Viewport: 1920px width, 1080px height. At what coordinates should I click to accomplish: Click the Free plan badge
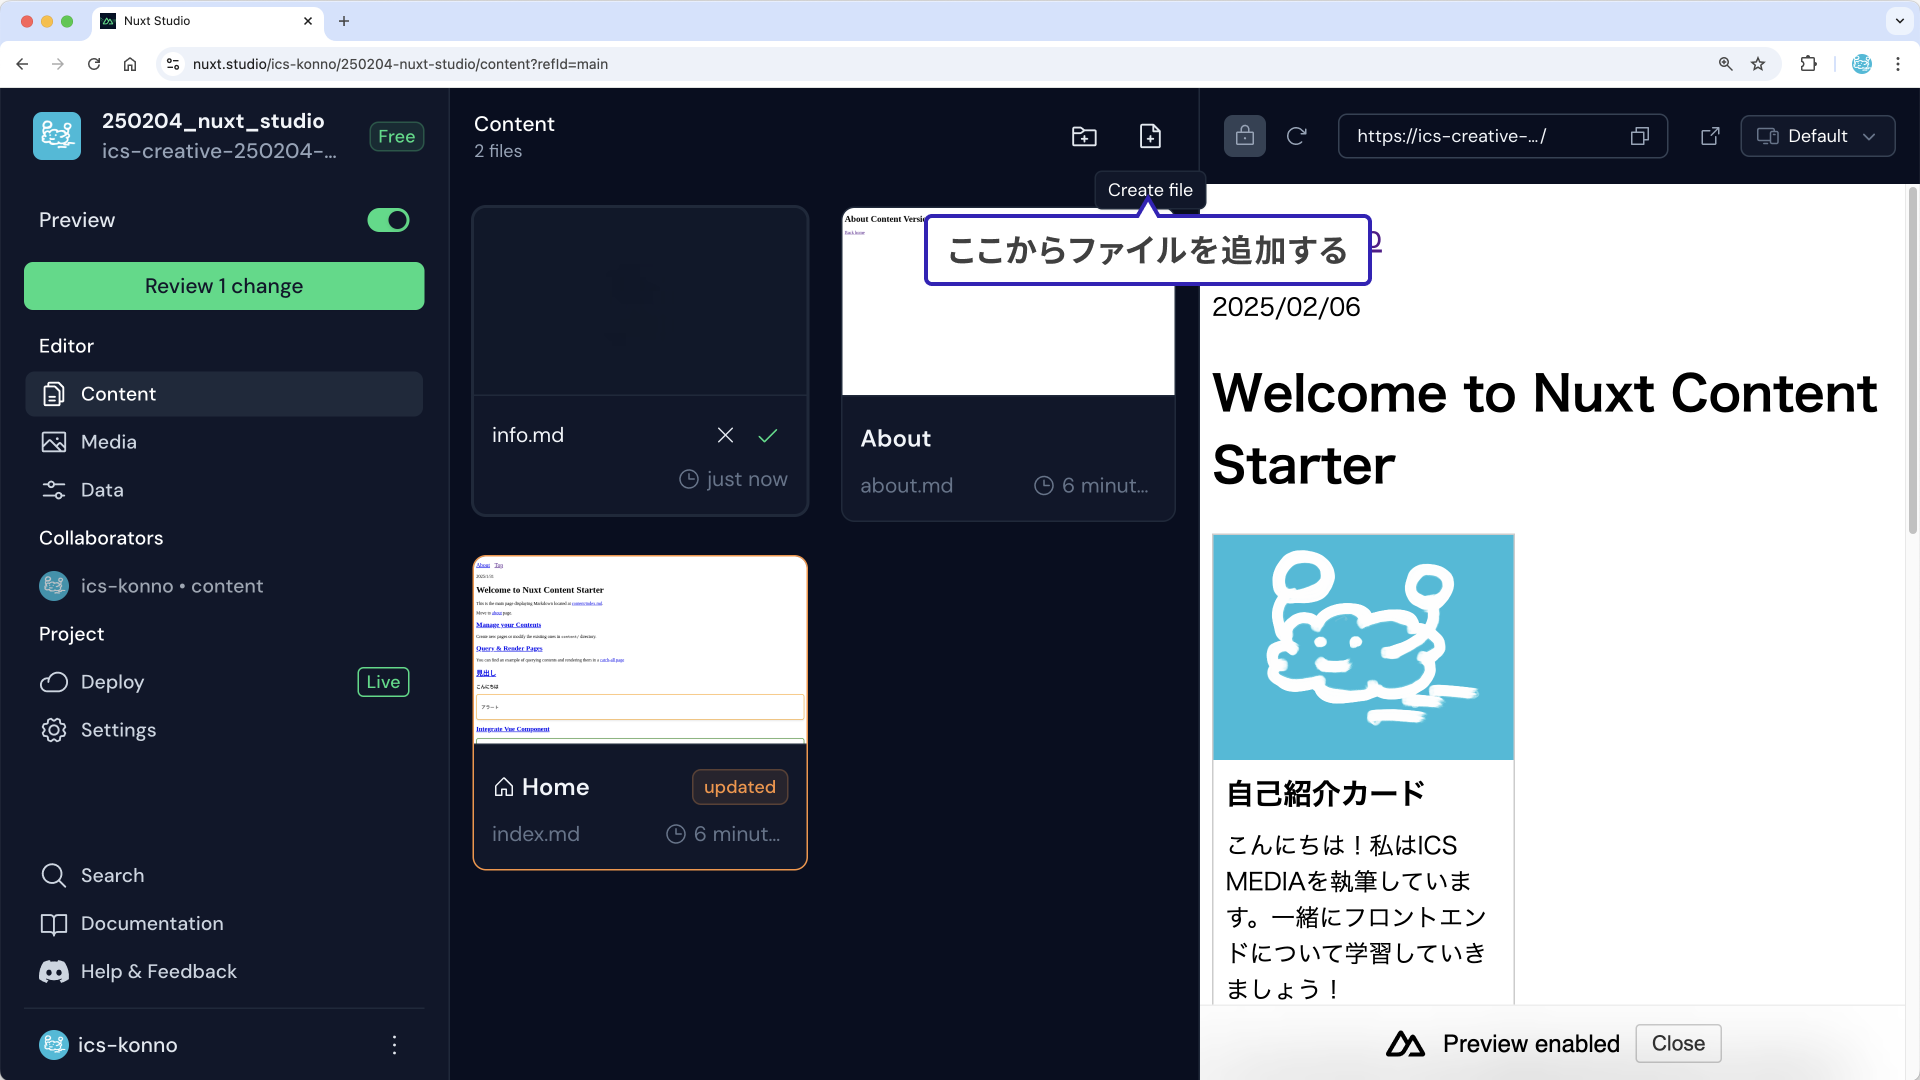coord(396,136)
